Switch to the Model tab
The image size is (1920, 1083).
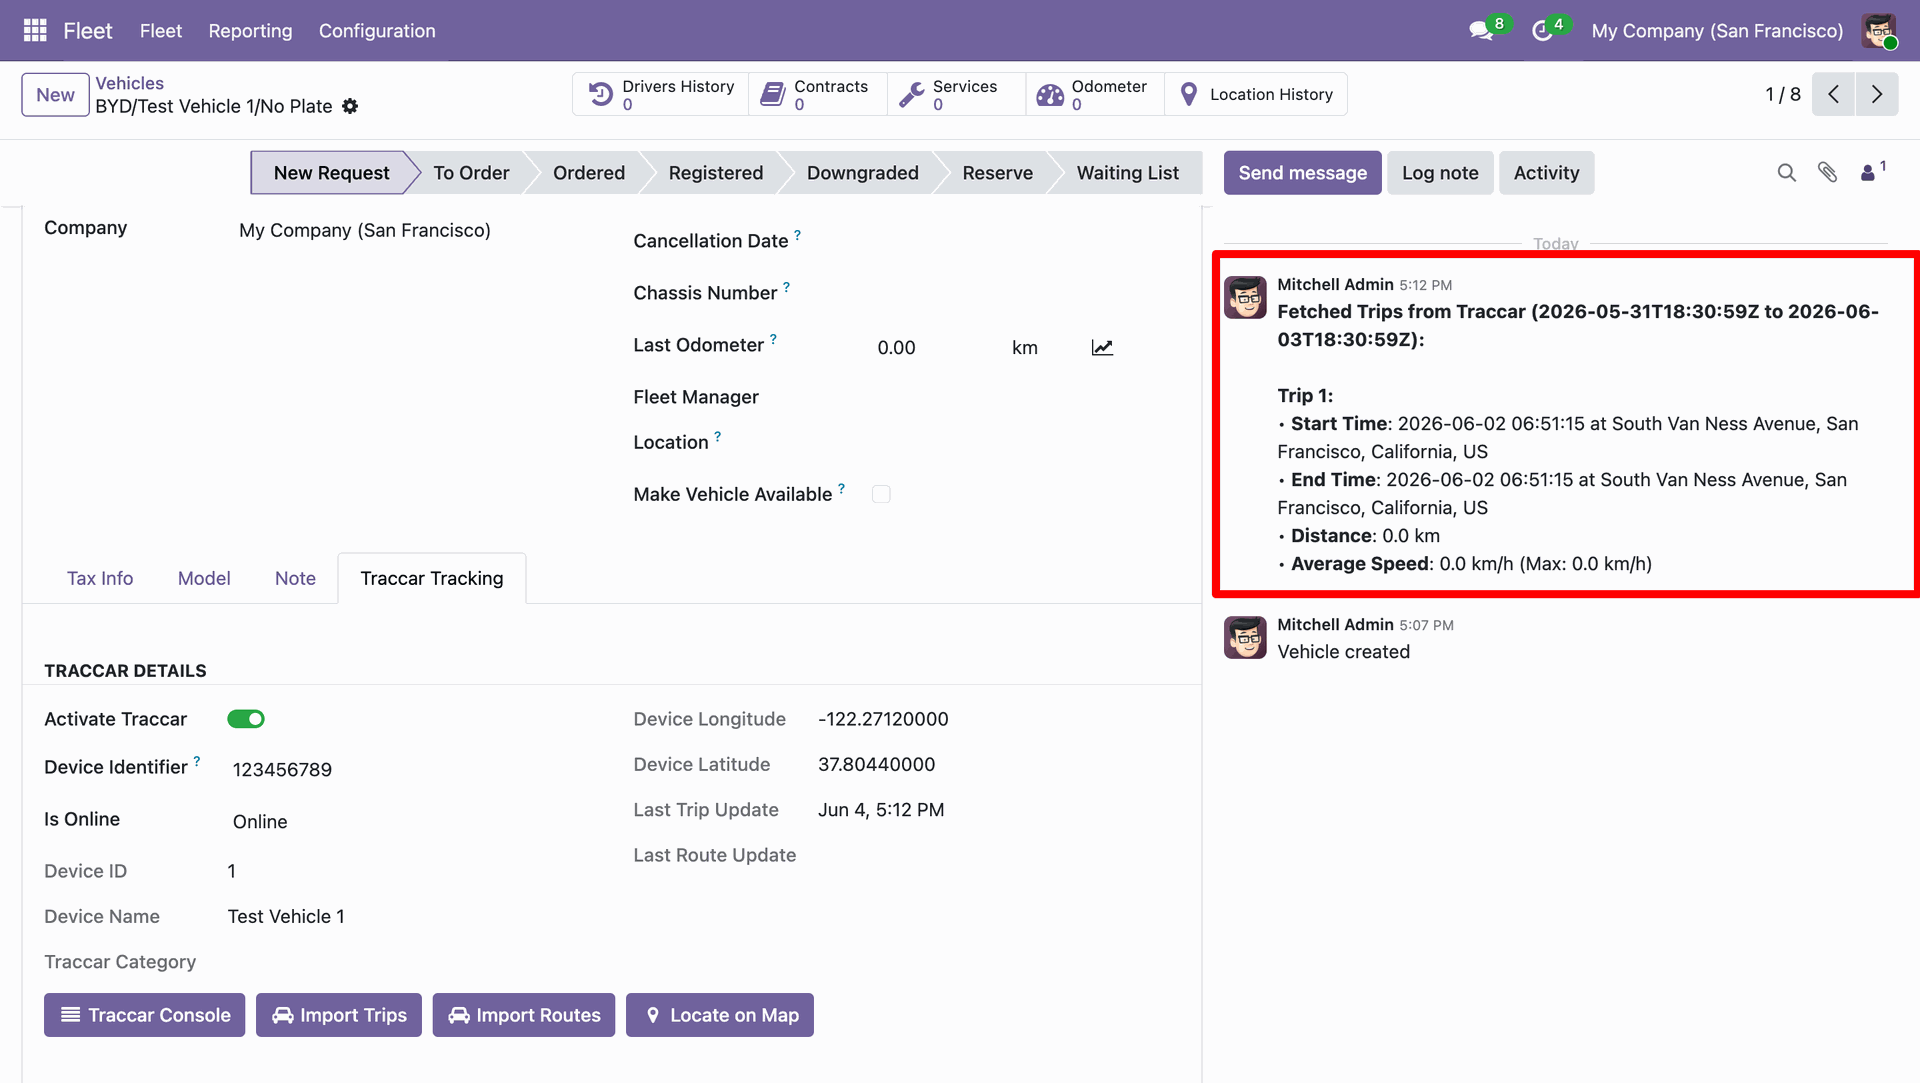(x=204, y=578)
